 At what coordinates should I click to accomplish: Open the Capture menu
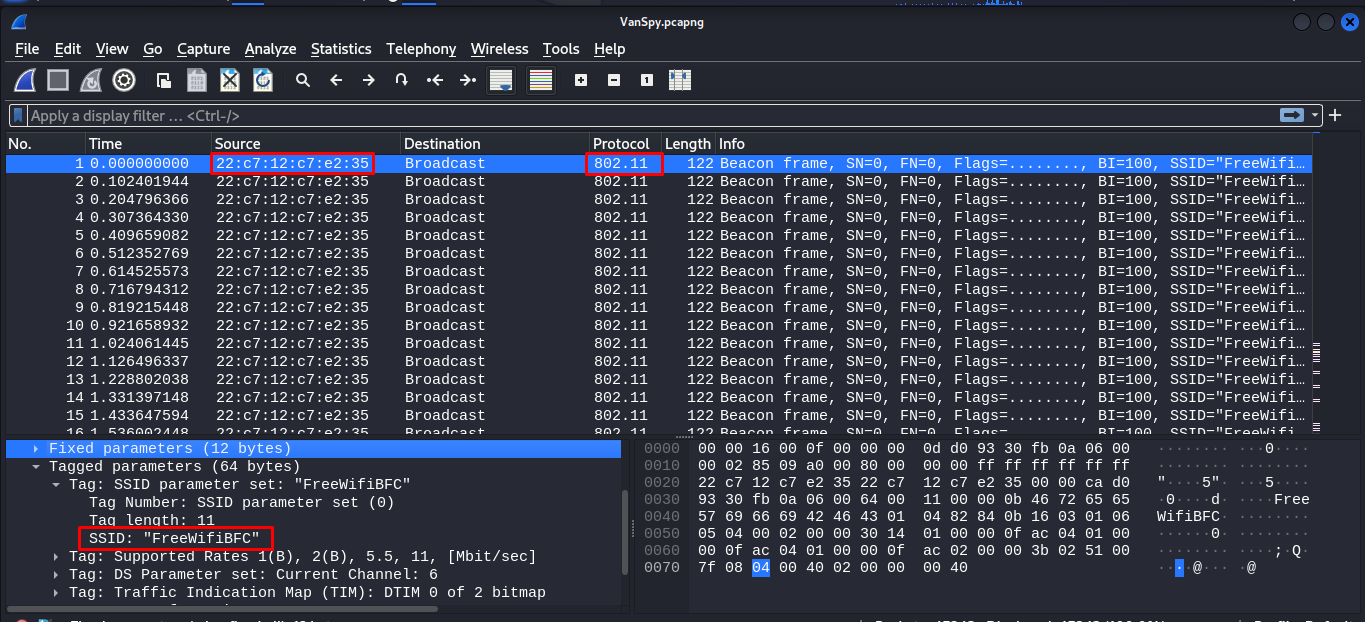point(204,49)
